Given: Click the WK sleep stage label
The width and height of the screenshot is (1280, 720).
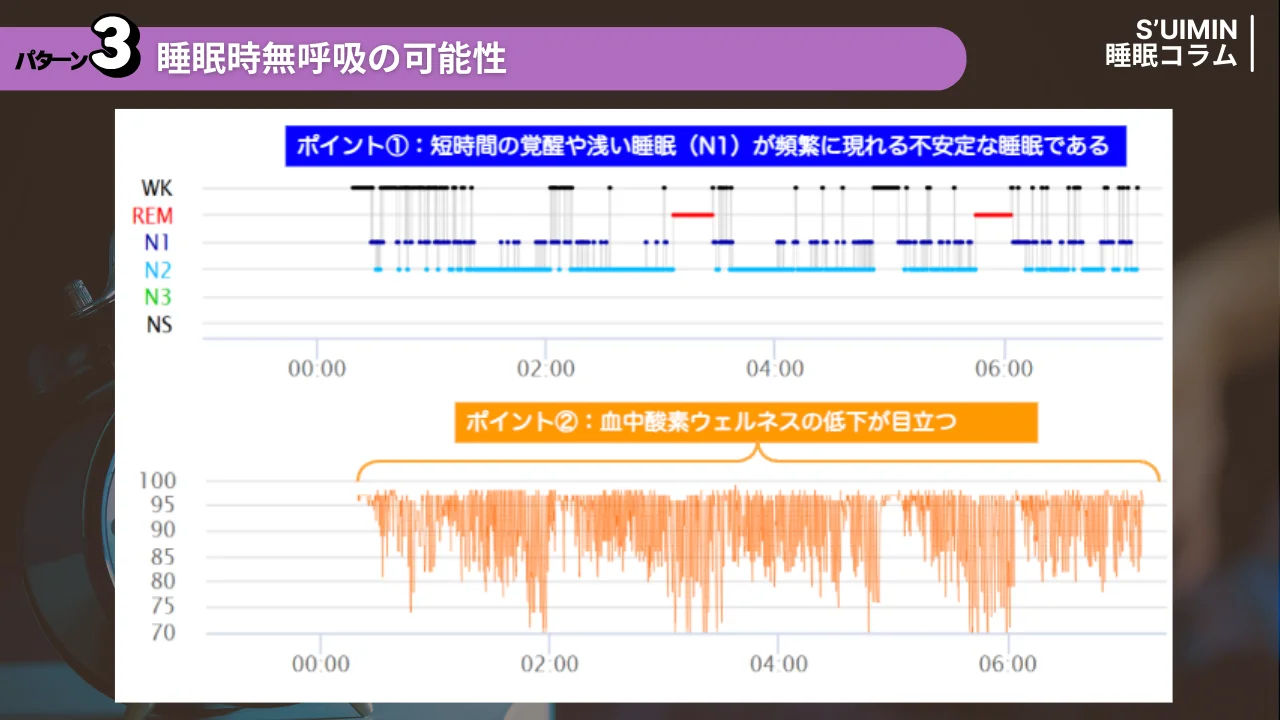Looking at the screenshot, I should pyautogui.click(x=156, y=188).
